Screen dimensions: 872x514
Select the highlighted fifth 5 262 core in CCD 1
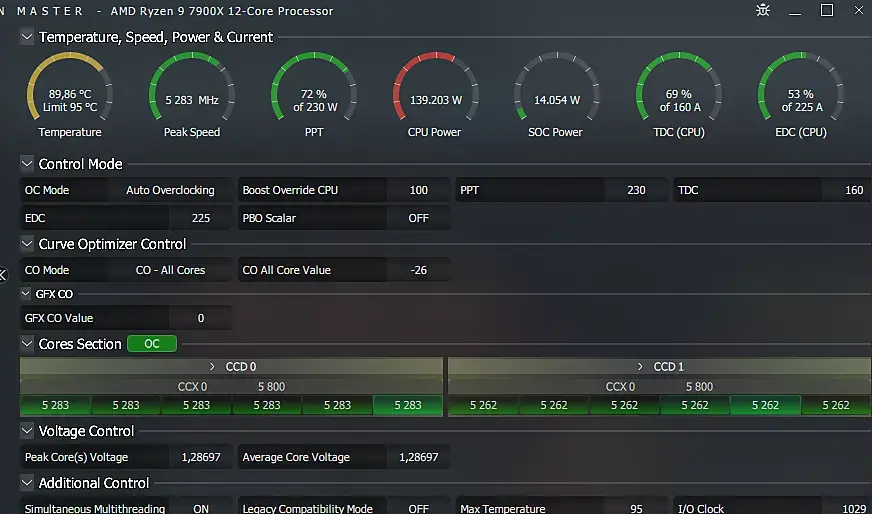(765, 406)
